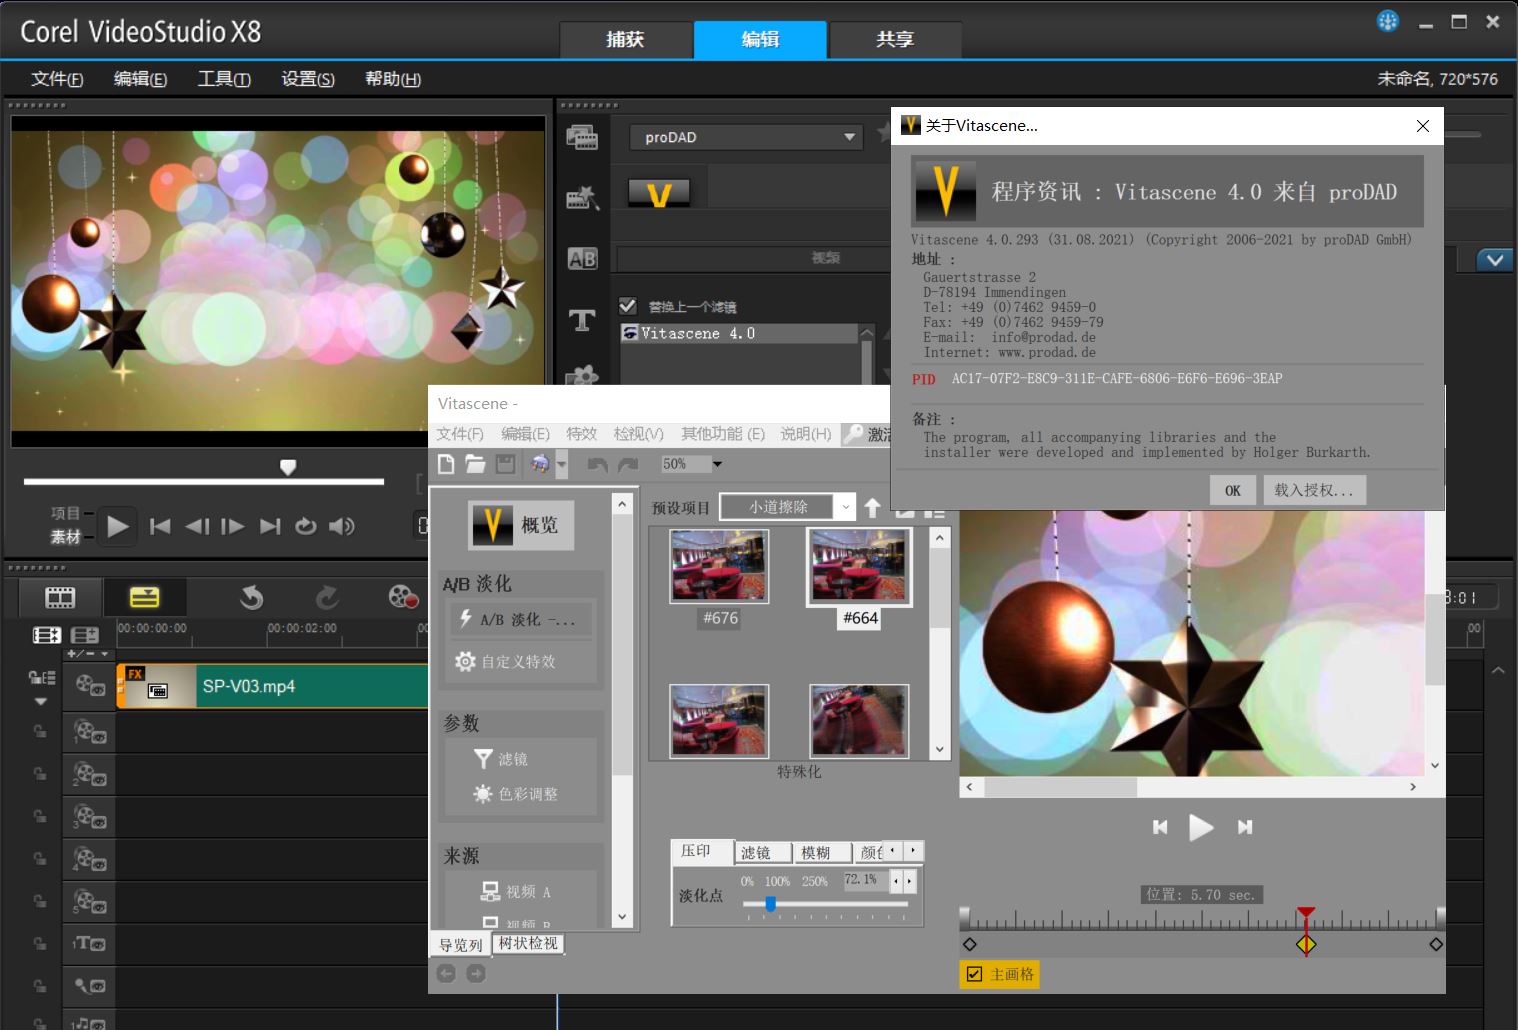1518x1030 pixels.
Task: Expand the render icon dropdown arrow
Action: point(562,464)
